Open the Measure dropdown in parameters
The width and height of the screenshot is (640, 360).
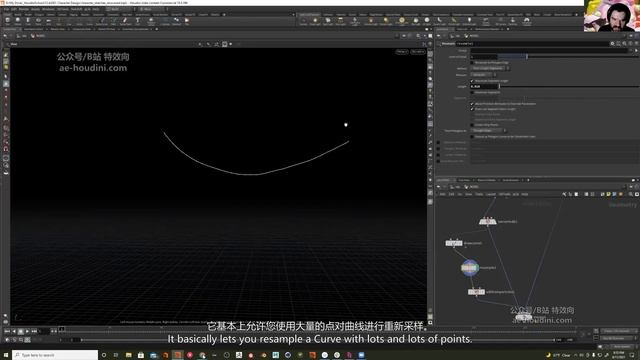pyautogui.click(x=484, y=75)
